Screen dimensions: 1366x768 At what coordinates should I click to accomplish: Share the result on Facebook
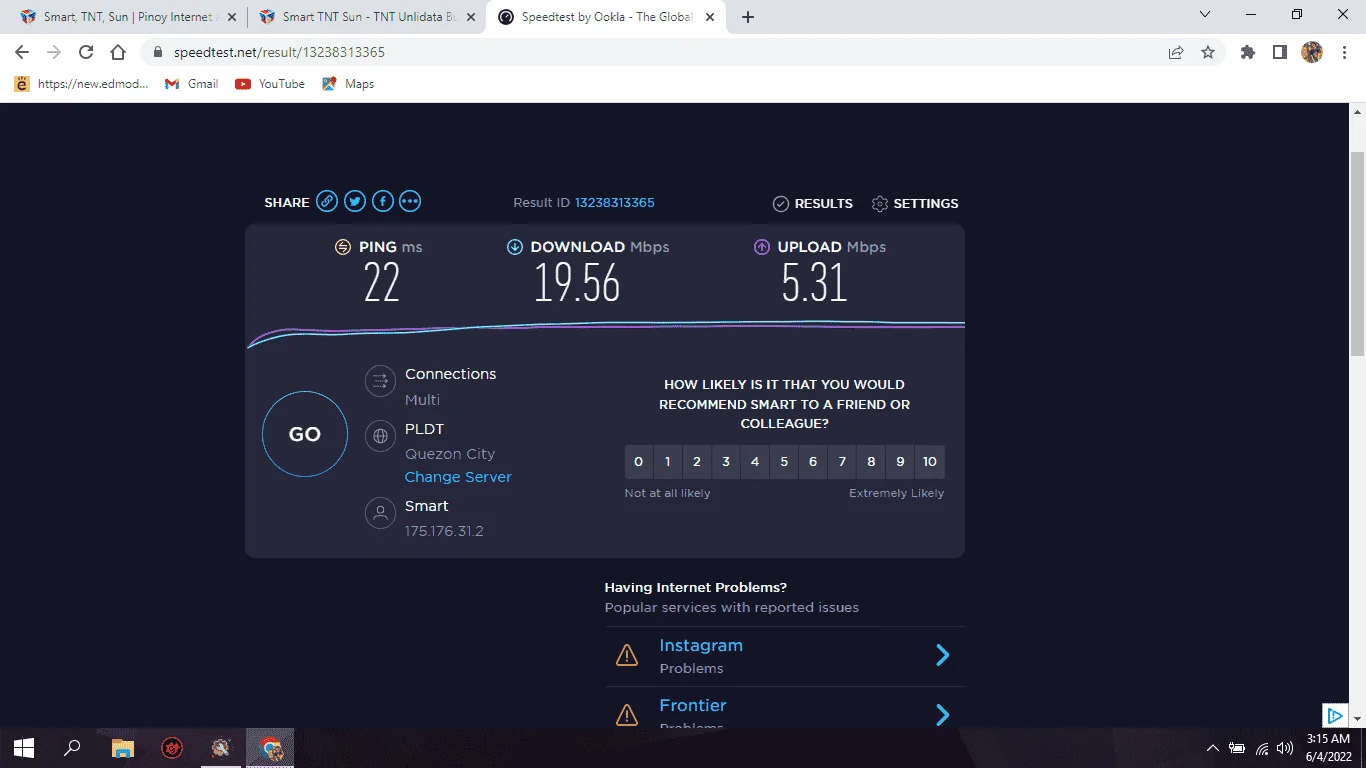click(x=382, y=202)
